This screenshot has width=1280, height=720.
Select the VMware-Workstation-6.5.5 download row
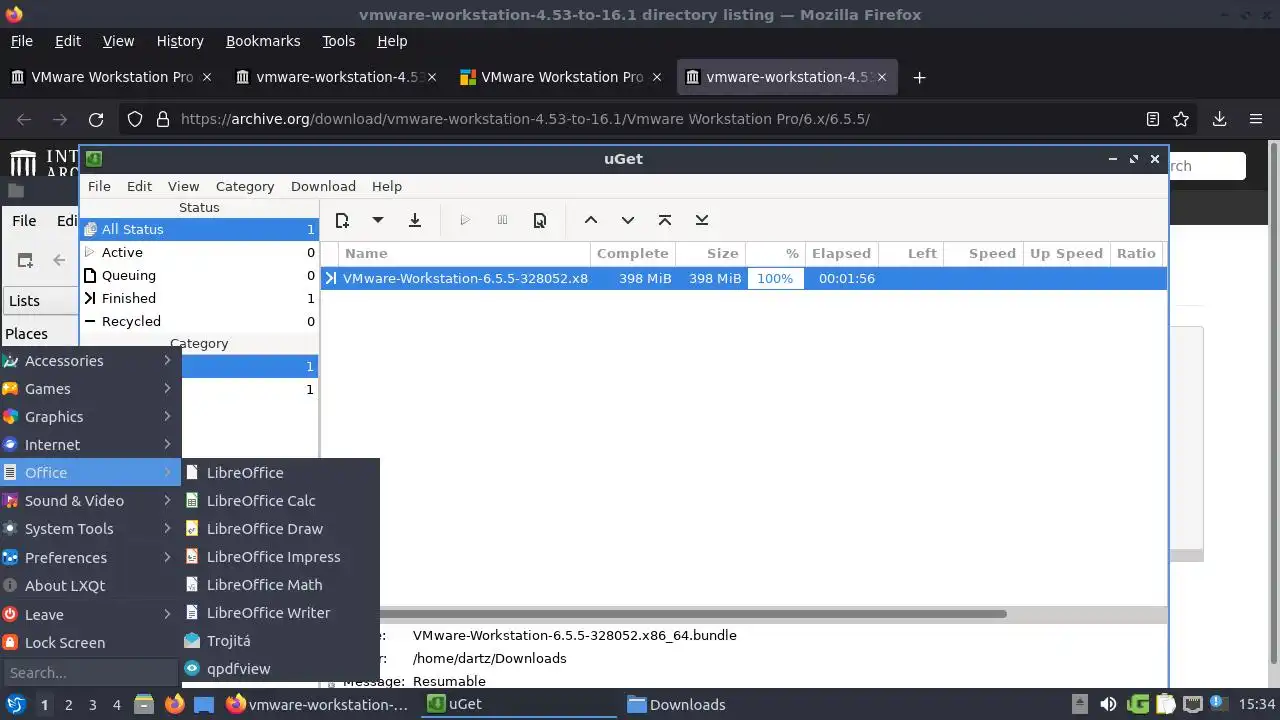pos(743,278)
